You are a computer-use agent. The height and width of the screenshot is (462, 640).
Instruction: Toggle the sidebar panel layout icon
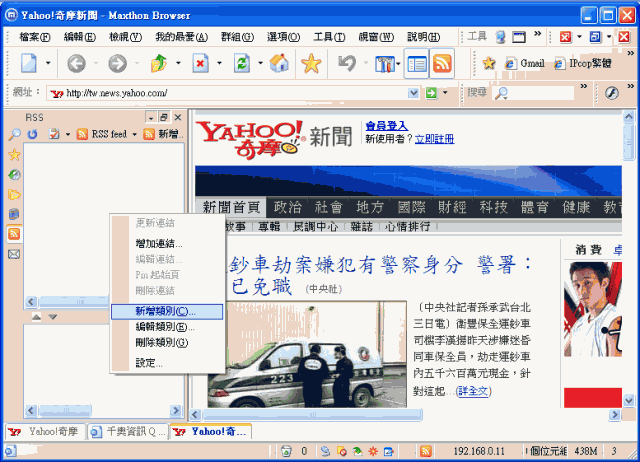pos(416,64)
